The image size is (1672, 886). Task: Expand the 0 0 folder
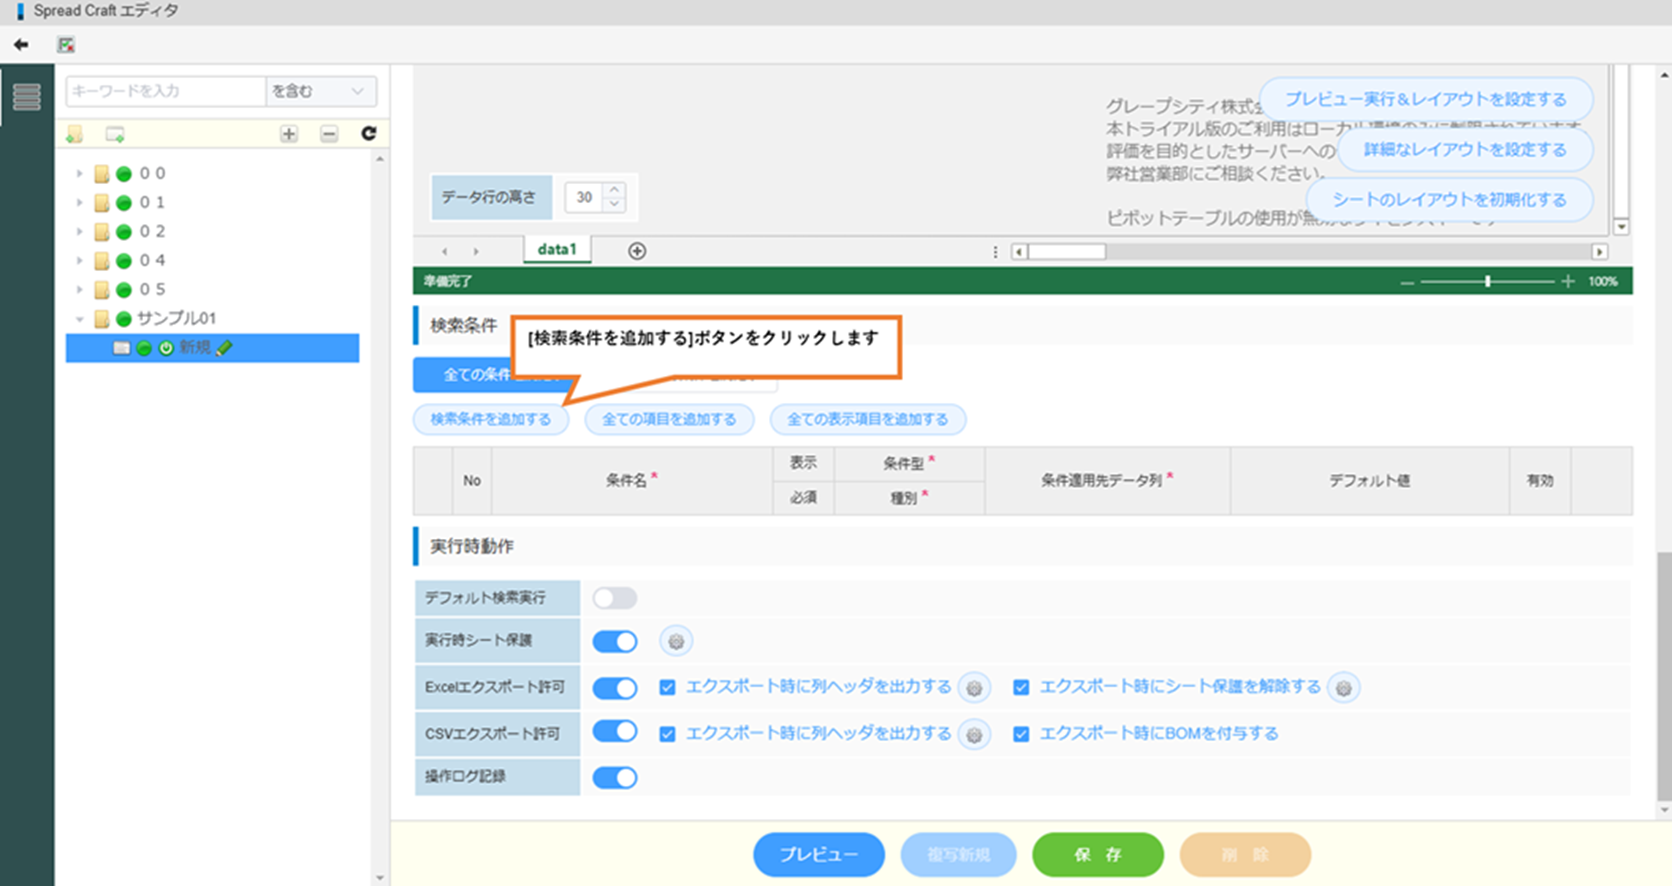[x=80, y=174]
